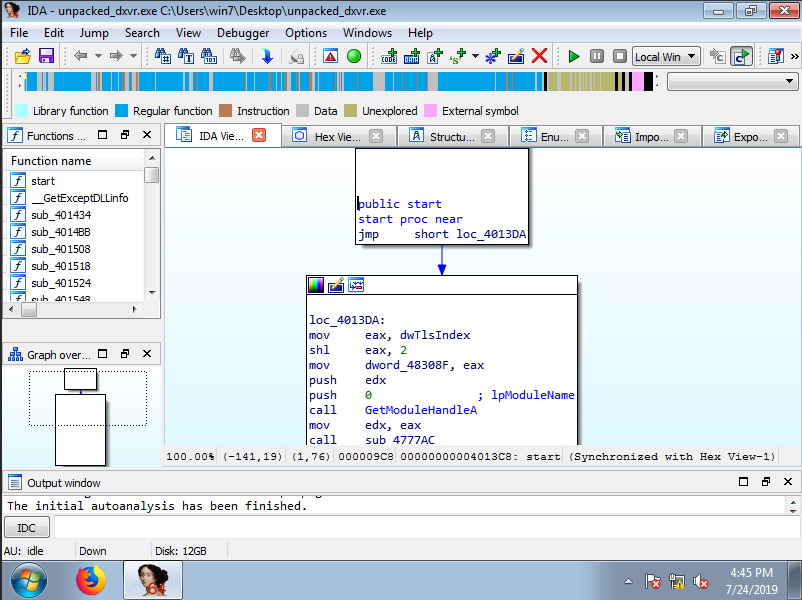The height and width of the screenshot is (600, 802).
Task: Open the Local Win debugger dropdown
Action: 666,56
